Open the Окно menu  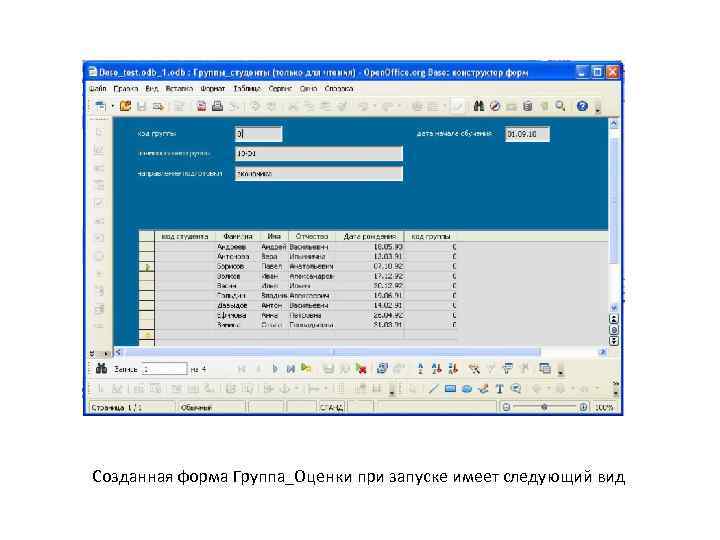308,88
